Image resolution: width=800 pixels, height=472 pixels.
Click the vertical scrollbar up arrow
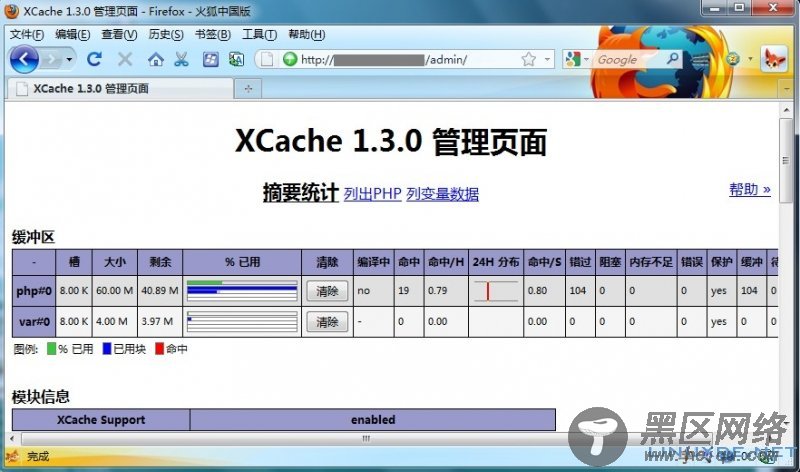786,110
